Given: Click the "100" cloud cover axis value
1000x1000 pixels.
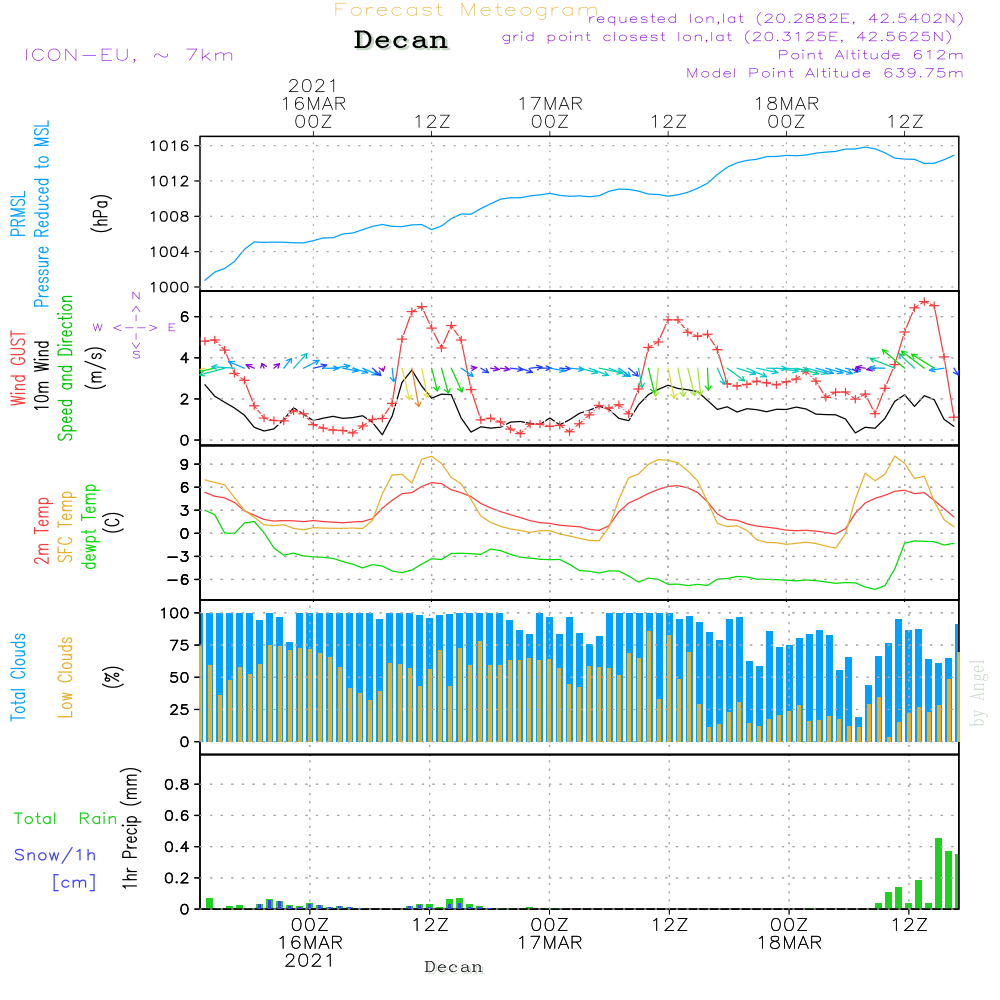Looking at the screenshot, I should tap(175, 614).
